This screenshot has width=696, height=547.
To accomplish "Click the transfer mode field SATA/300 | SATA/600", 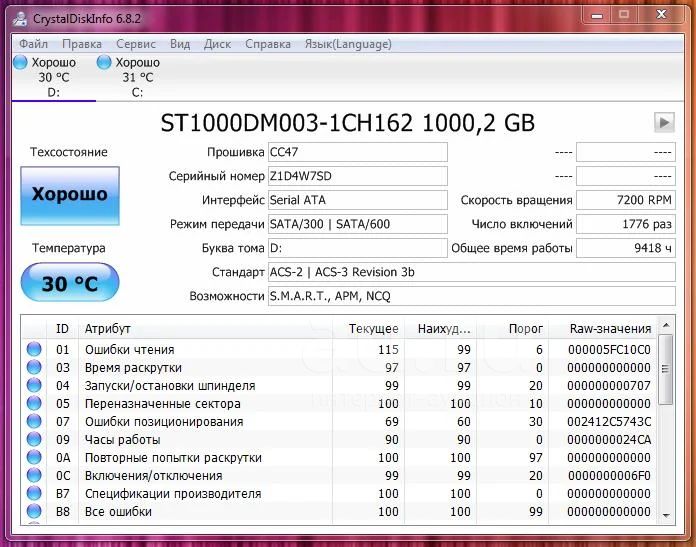I will click(357, 224).
